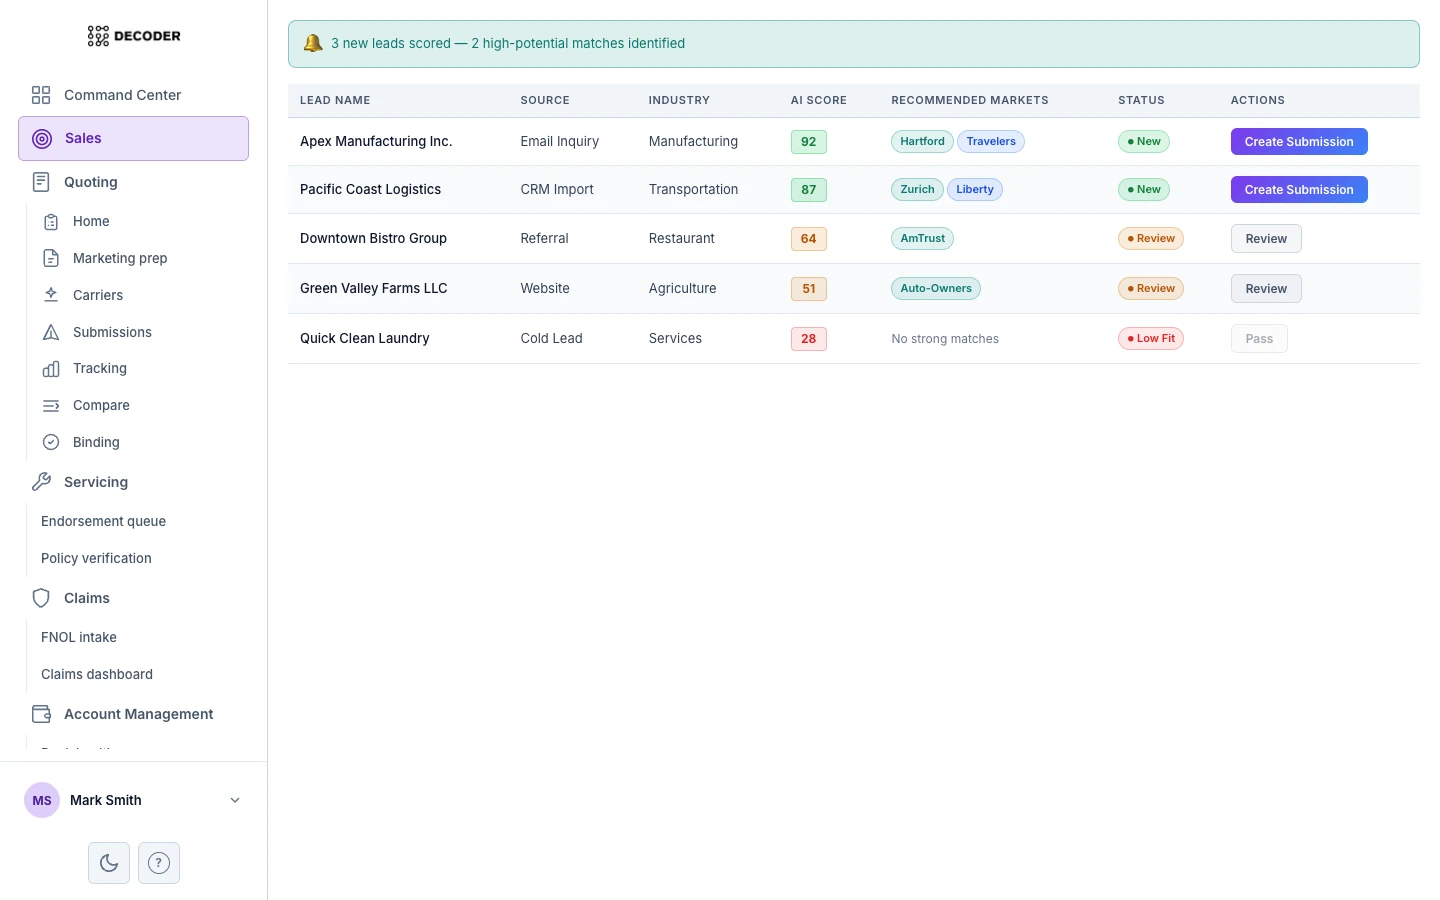Viewport: 1440px width, 900px height.
Task: Expand the Quoting section
Action: point(90,181)
